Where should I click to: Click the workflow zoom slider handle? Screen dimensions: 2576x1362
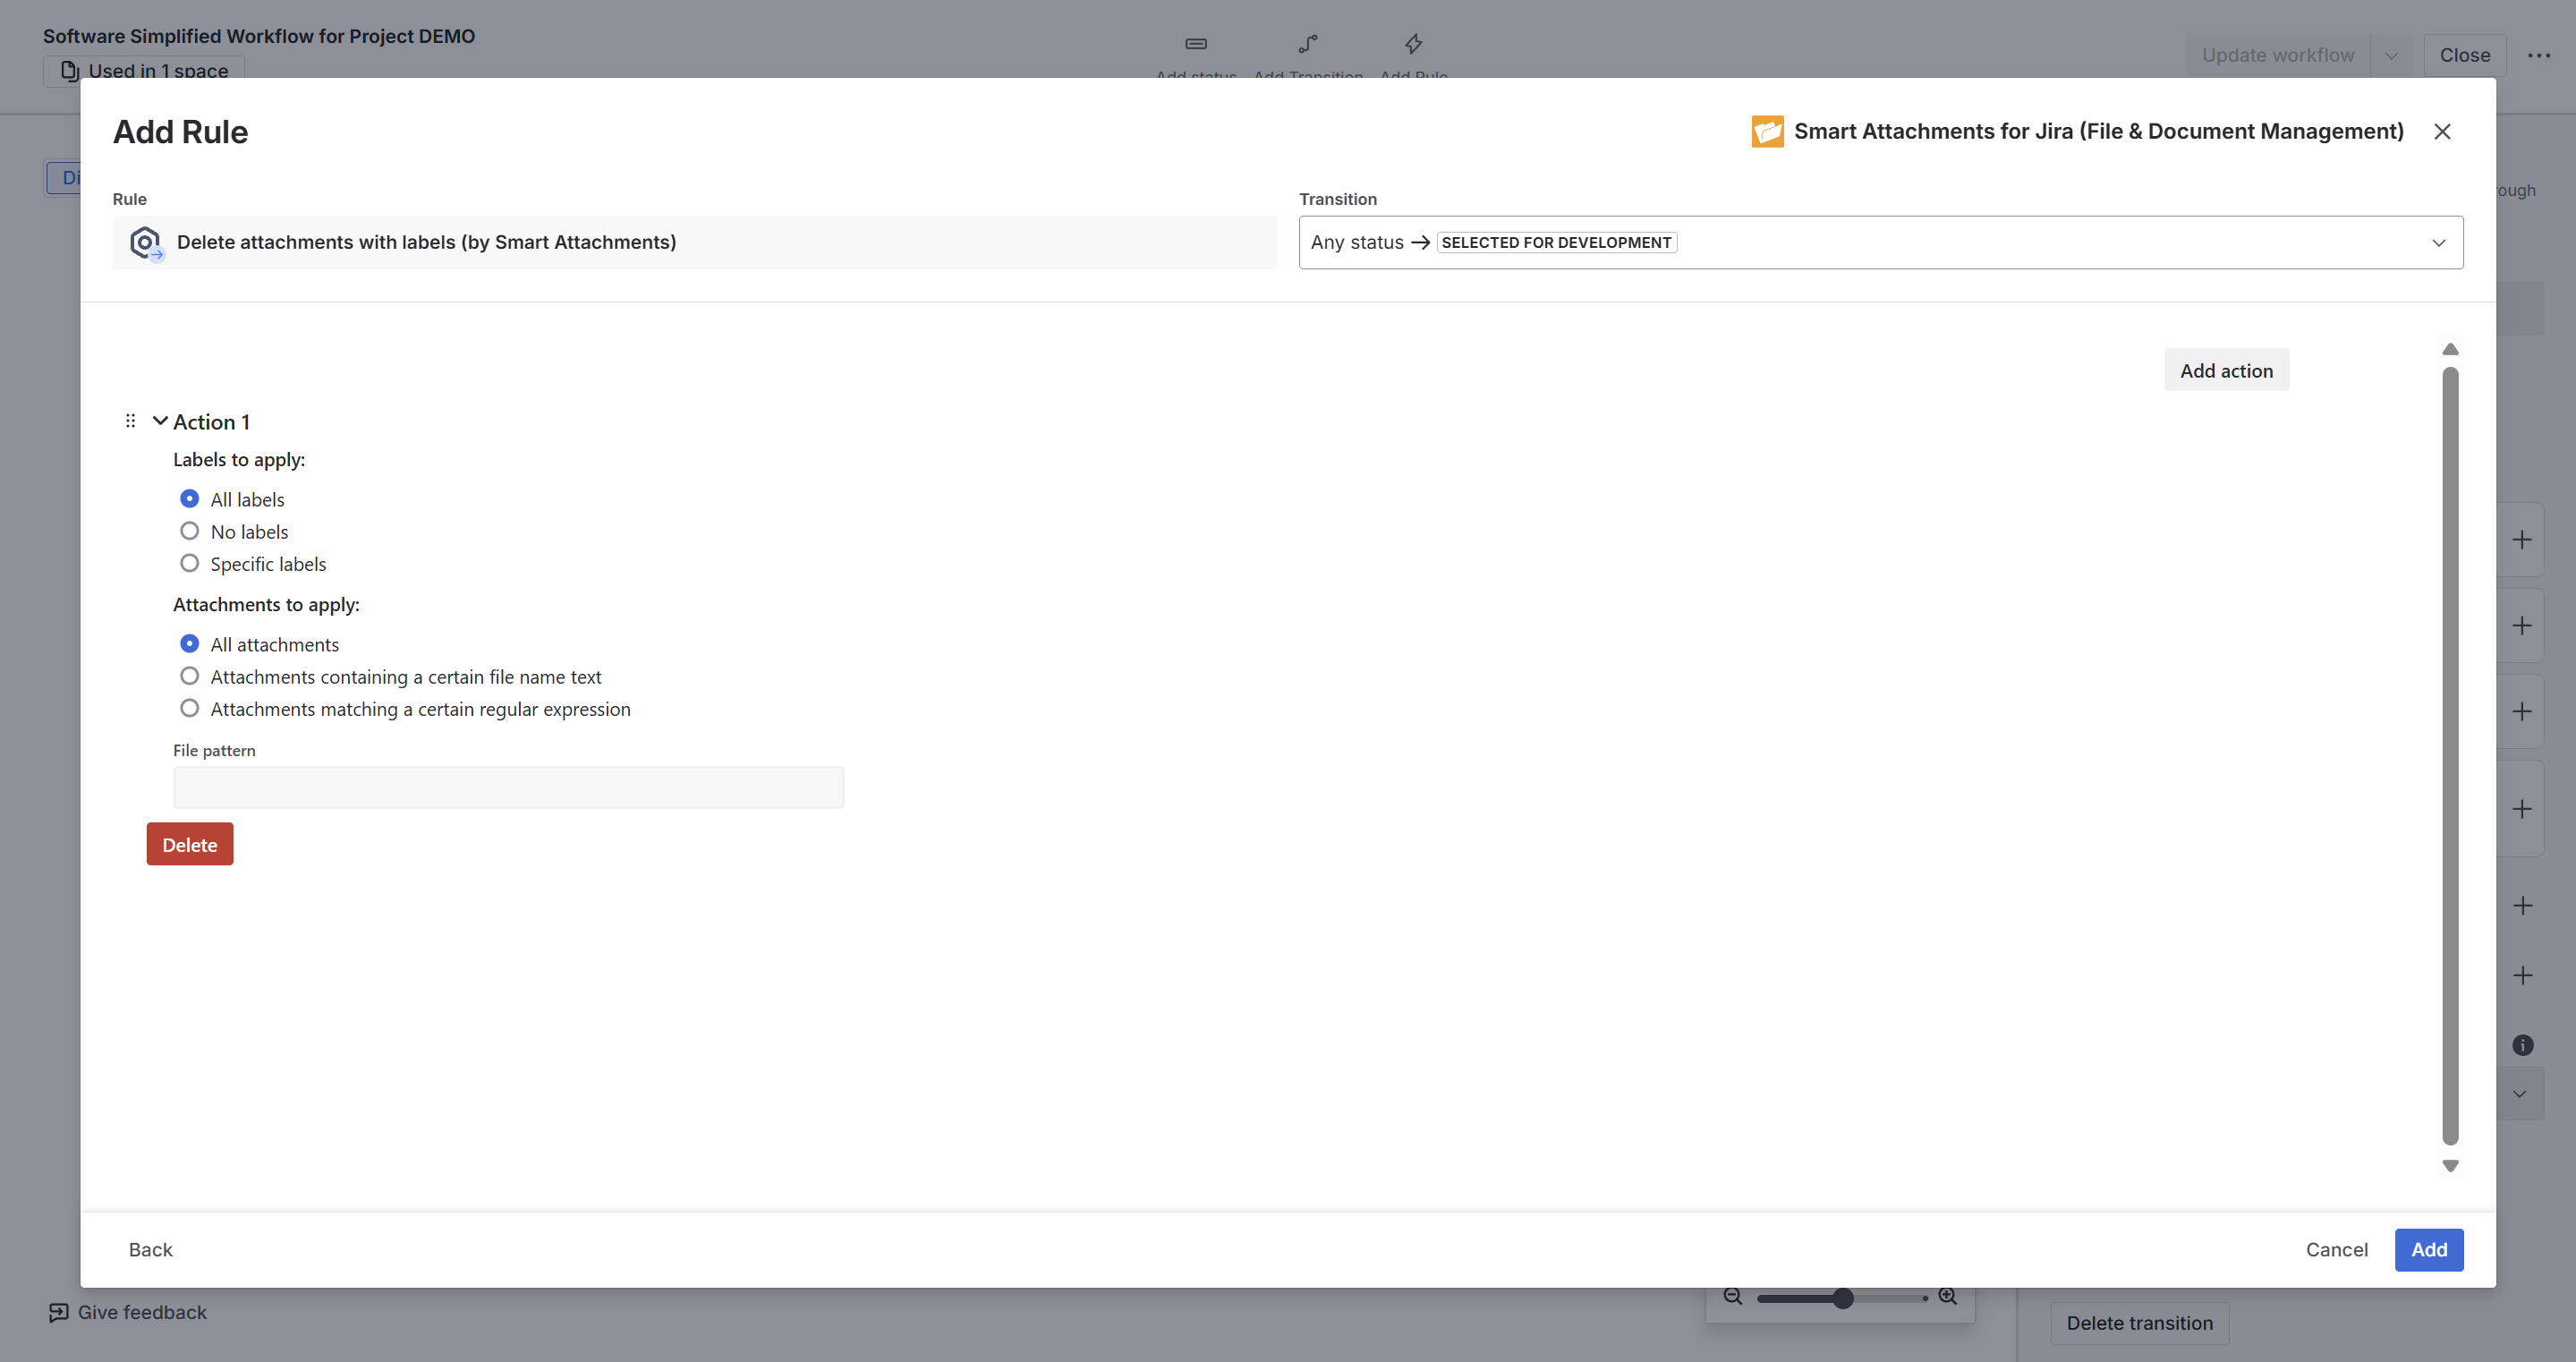click(1843, 1298)
